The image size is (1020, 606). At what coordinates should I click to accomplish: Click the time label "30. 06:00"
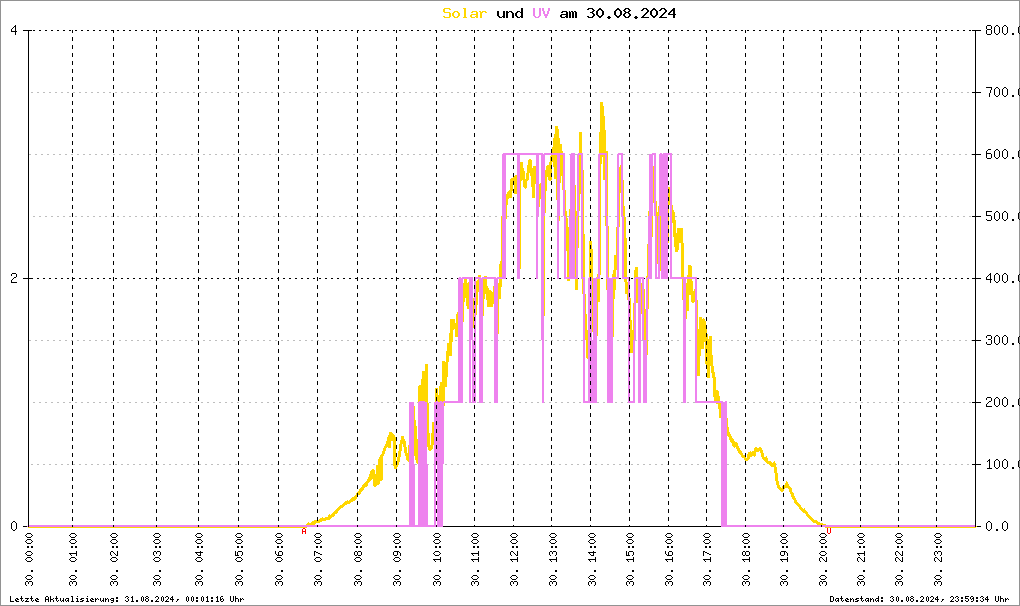point(280,559)
